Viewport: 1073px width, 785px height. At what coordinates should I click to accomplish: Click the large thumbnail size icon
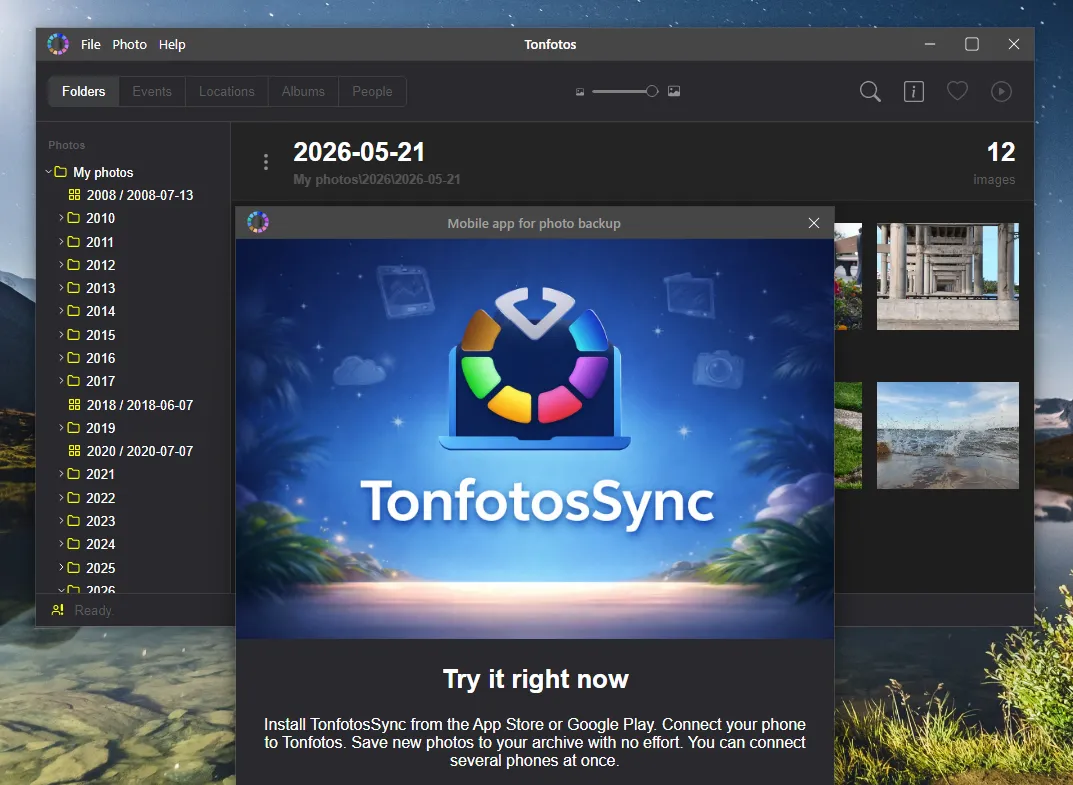pos(674,91)
